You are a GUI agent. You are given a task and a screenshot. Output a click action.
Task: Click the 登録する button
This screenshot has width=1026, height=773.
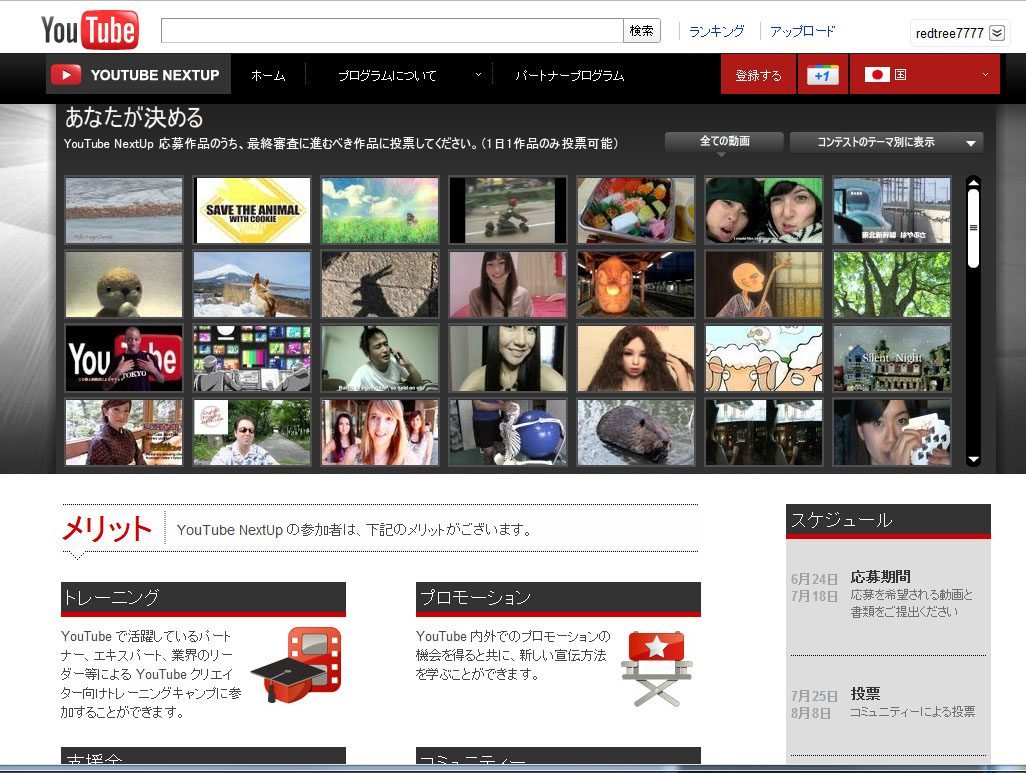click(x=758, y=75)
